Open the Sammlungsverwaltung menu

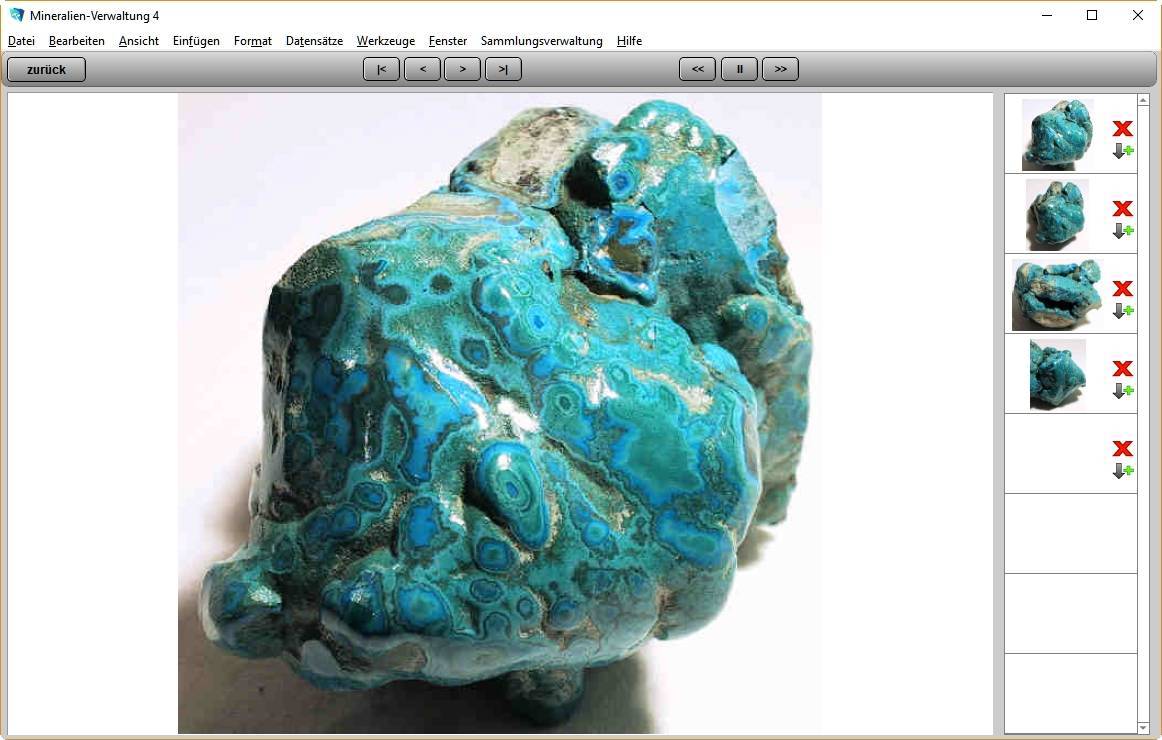(541, 41)
